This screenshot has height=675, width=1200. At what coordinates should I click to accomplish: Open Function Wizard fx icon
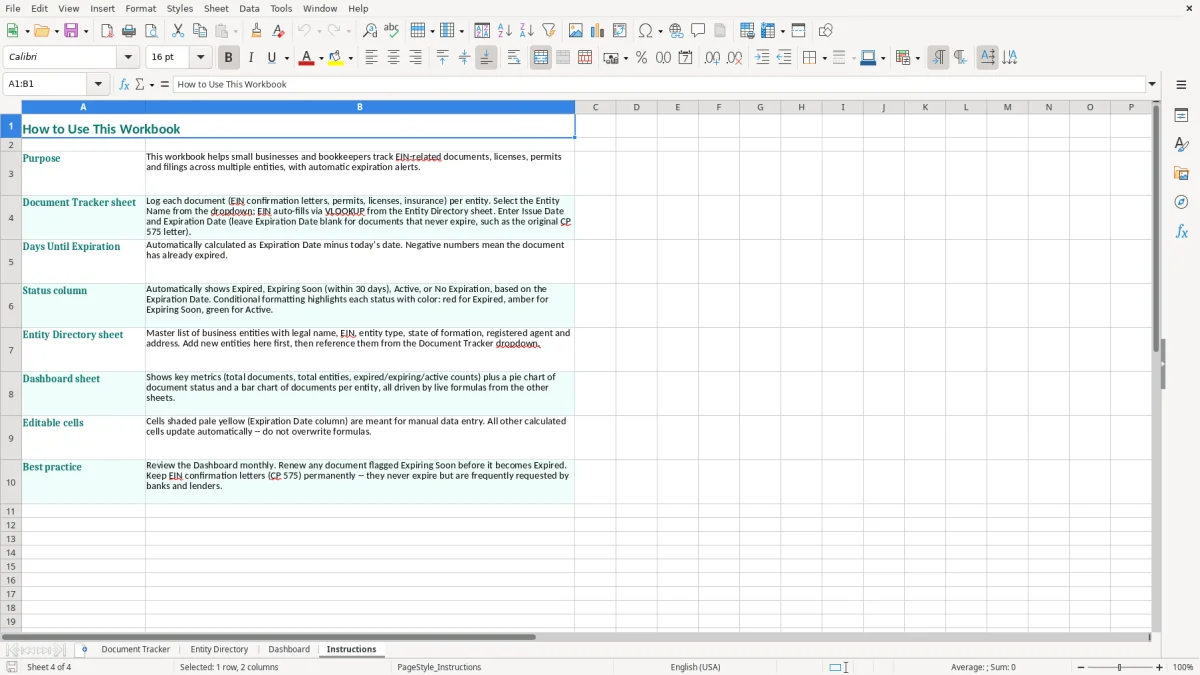(x=124, y=85)
